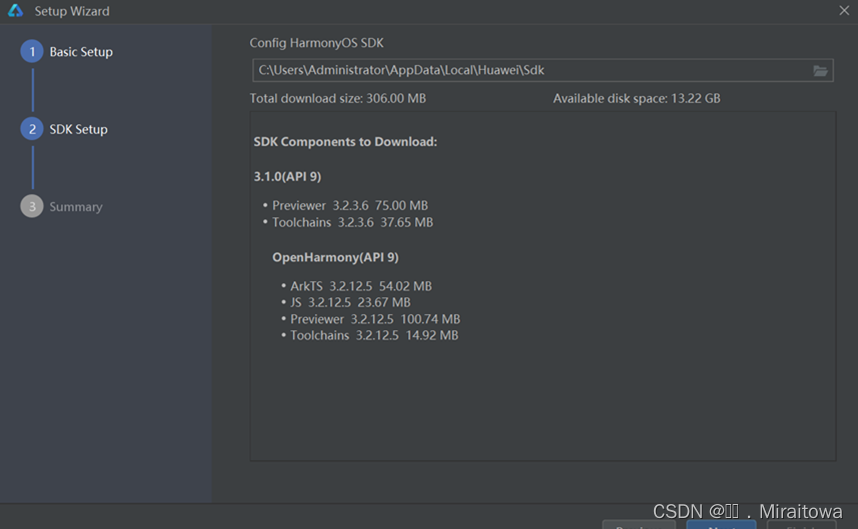Click 'Toolchains 3.2.3.6 37.65 MB' line
This screenshot has width=858, height=529.
352,222
